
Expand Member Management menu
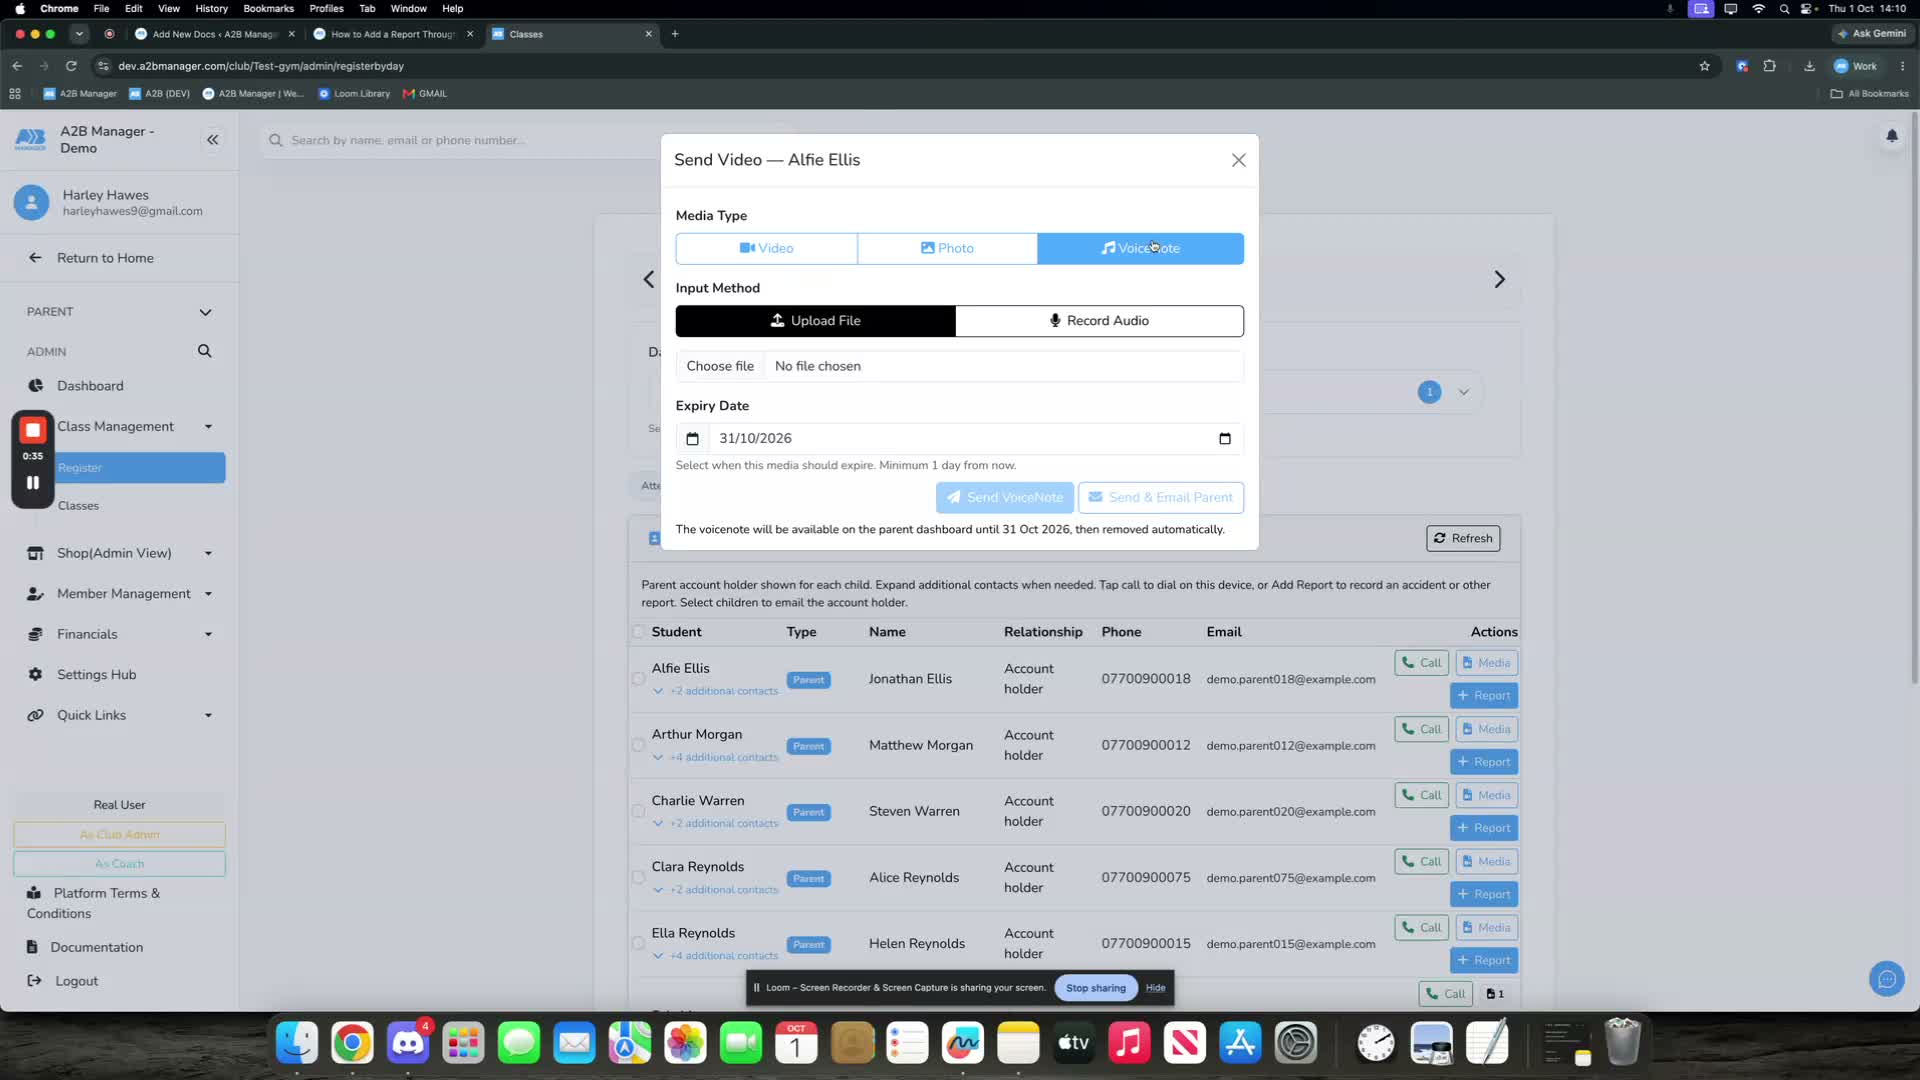208,594
